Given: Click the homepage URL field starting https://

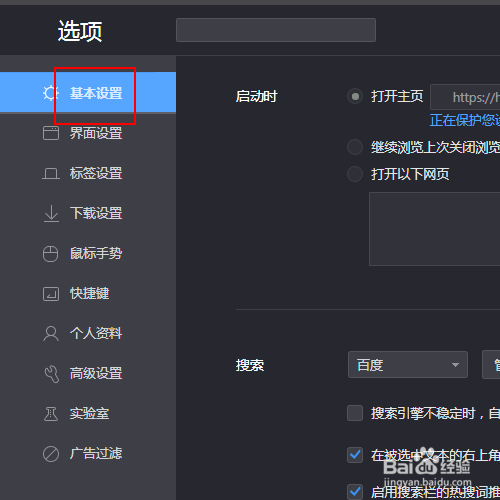Looking at the screenshot, I should click(465, 97).
